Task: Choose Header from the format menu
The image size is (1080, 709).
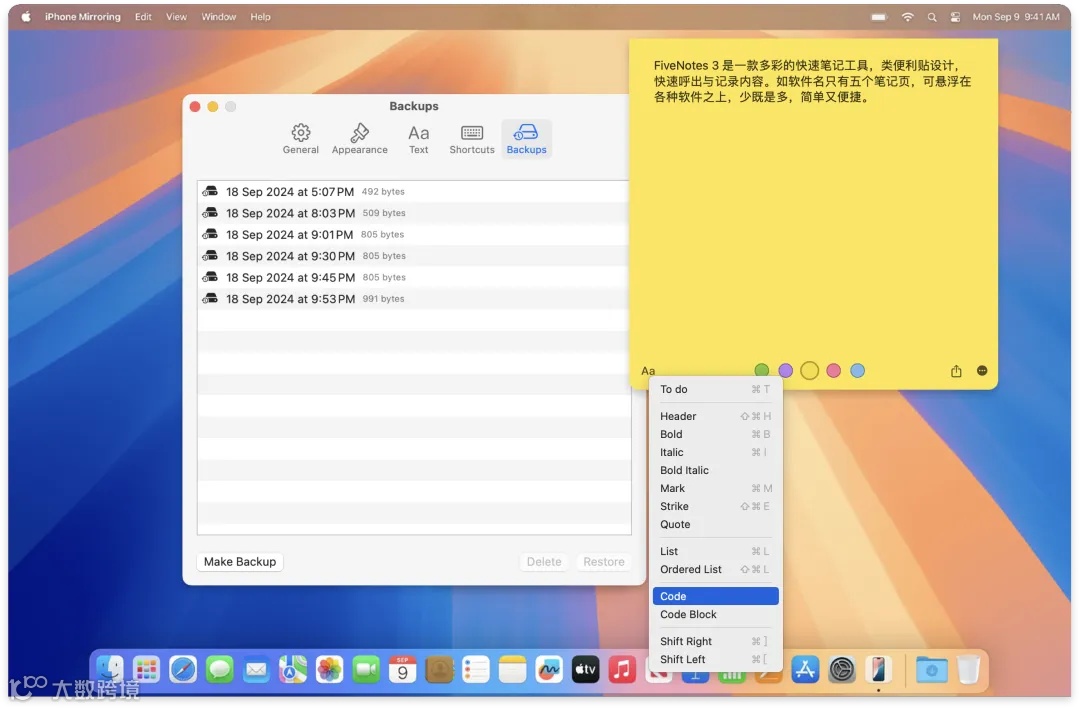Action: tap(715, 416)
